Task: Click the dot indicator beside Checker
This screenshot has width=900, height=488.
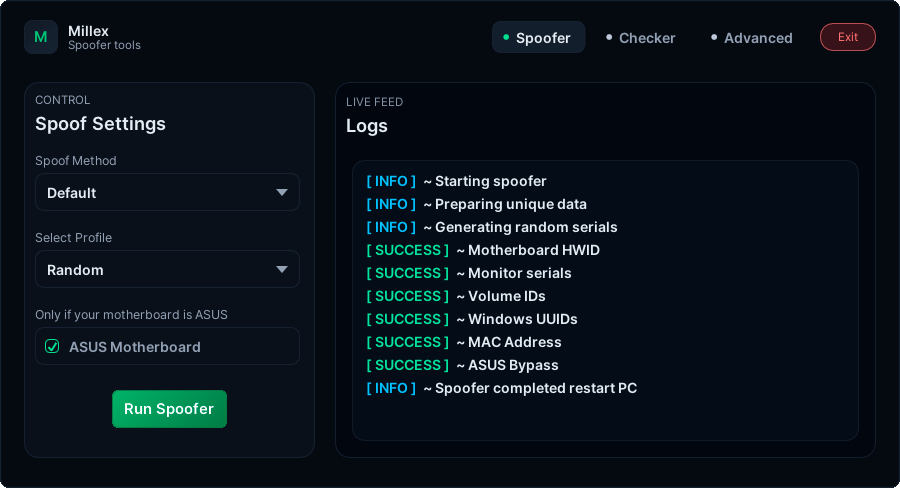Action: click(x=609, y=38)
